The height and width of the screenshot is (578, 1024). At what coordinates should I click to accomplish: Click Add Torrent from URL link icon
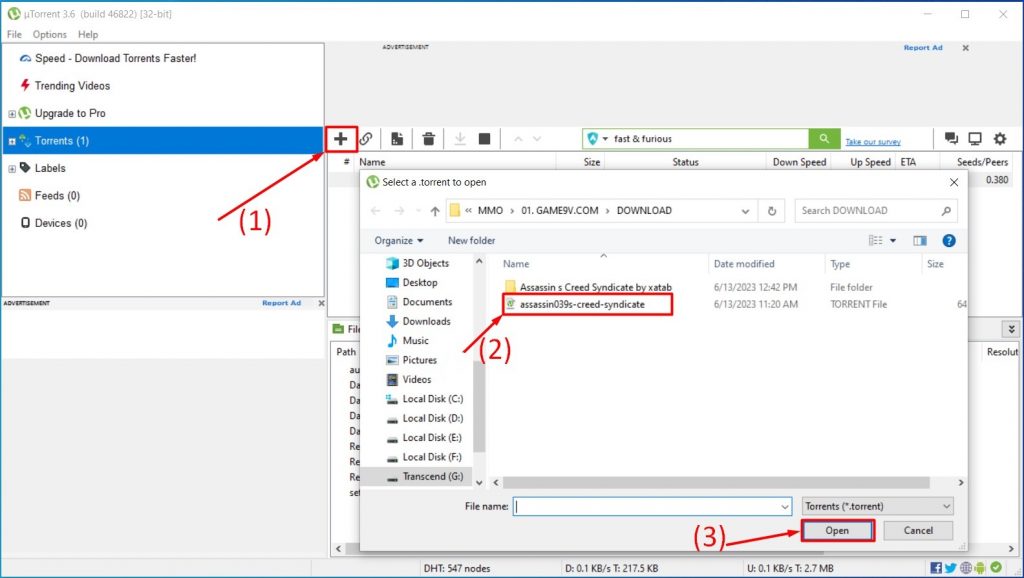[366, 138]
